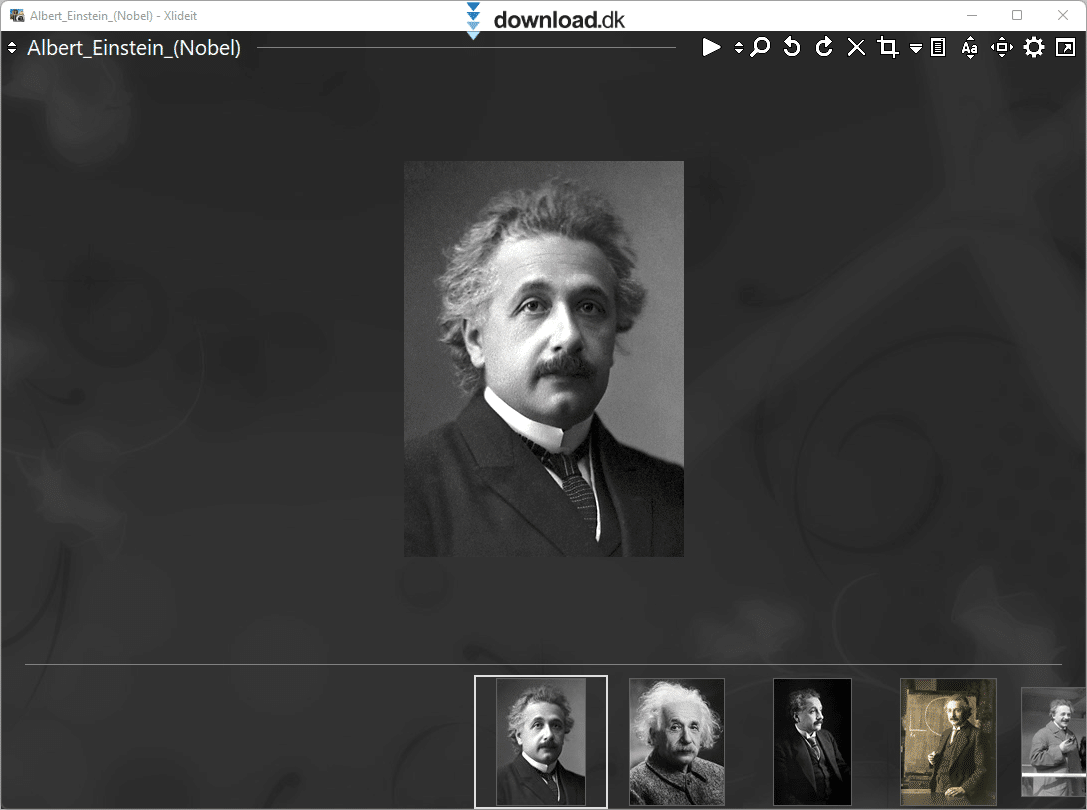This screenshot has height=810, width=1087.
Task: Click the open-in-external-window icon
Action: [x=1066, y=47]
